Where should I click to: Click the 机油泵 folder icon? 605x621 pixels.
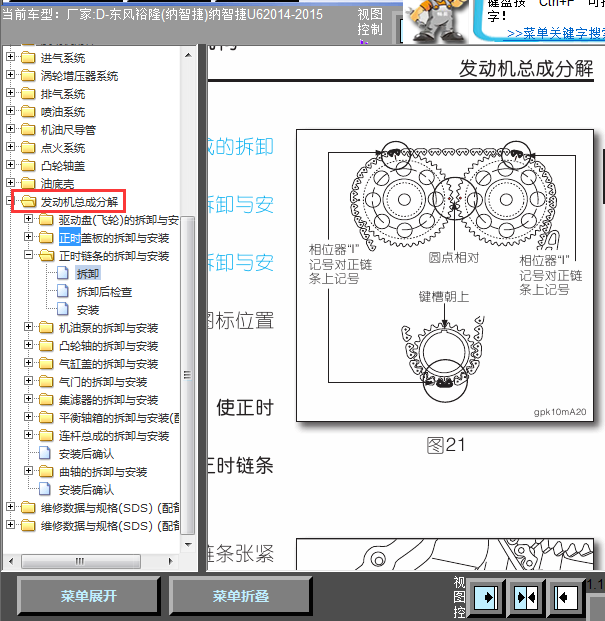point(46,328)
